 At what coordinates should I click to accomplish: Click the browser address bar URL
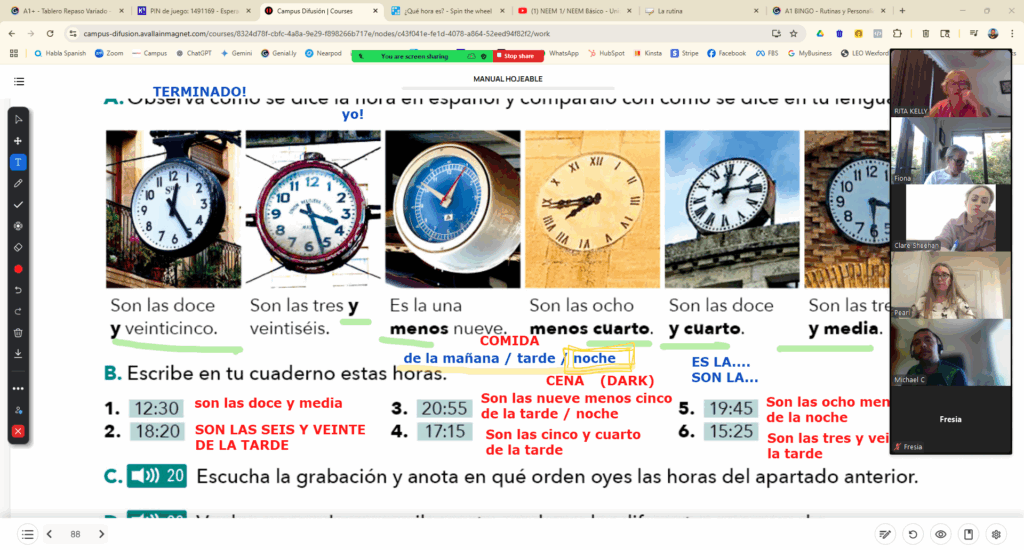pos(316,33)
